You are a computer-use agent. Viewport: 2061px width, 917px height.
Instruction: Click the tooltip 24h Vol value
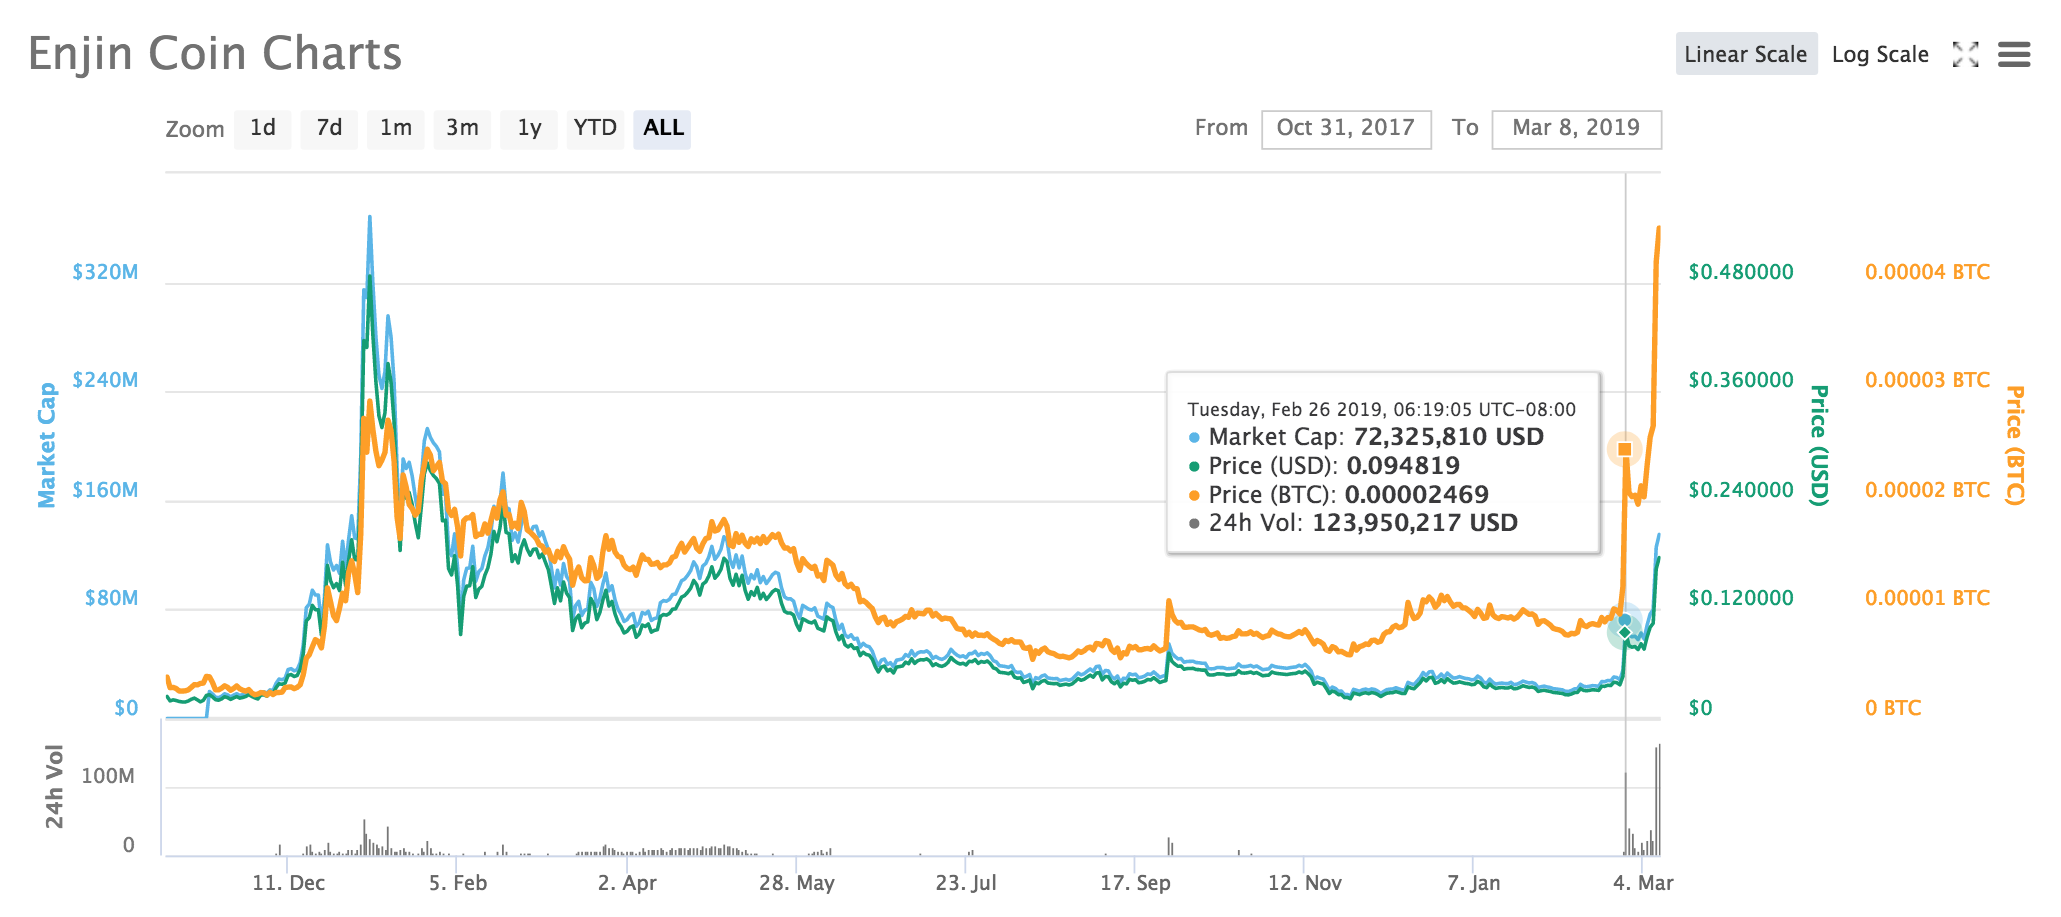(x=1415, y=523)
